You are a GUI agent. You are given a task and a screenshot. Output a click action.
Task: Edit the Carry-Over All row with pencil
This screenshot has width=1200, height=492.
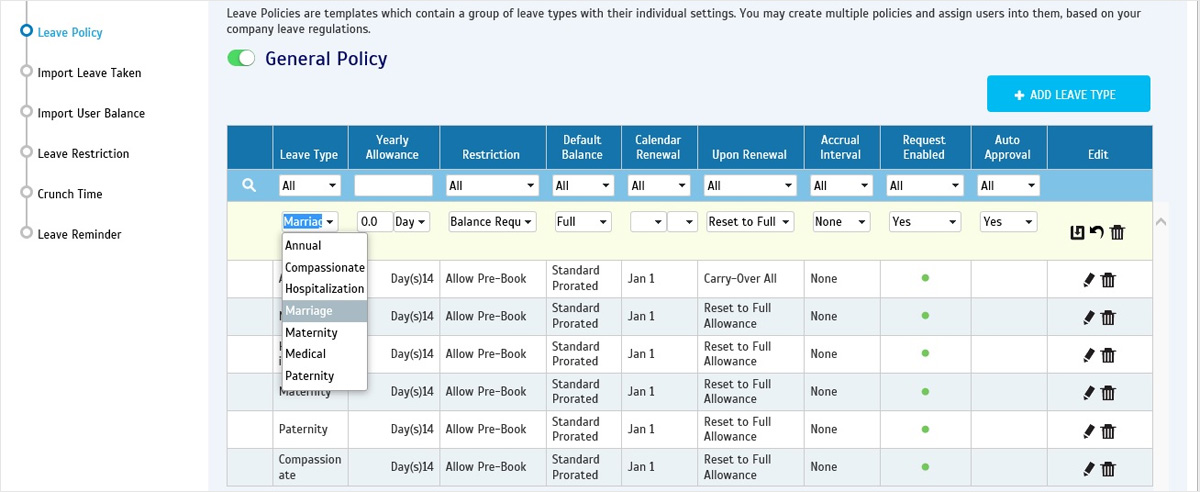pyautogui.click(x=1089, y=280)
